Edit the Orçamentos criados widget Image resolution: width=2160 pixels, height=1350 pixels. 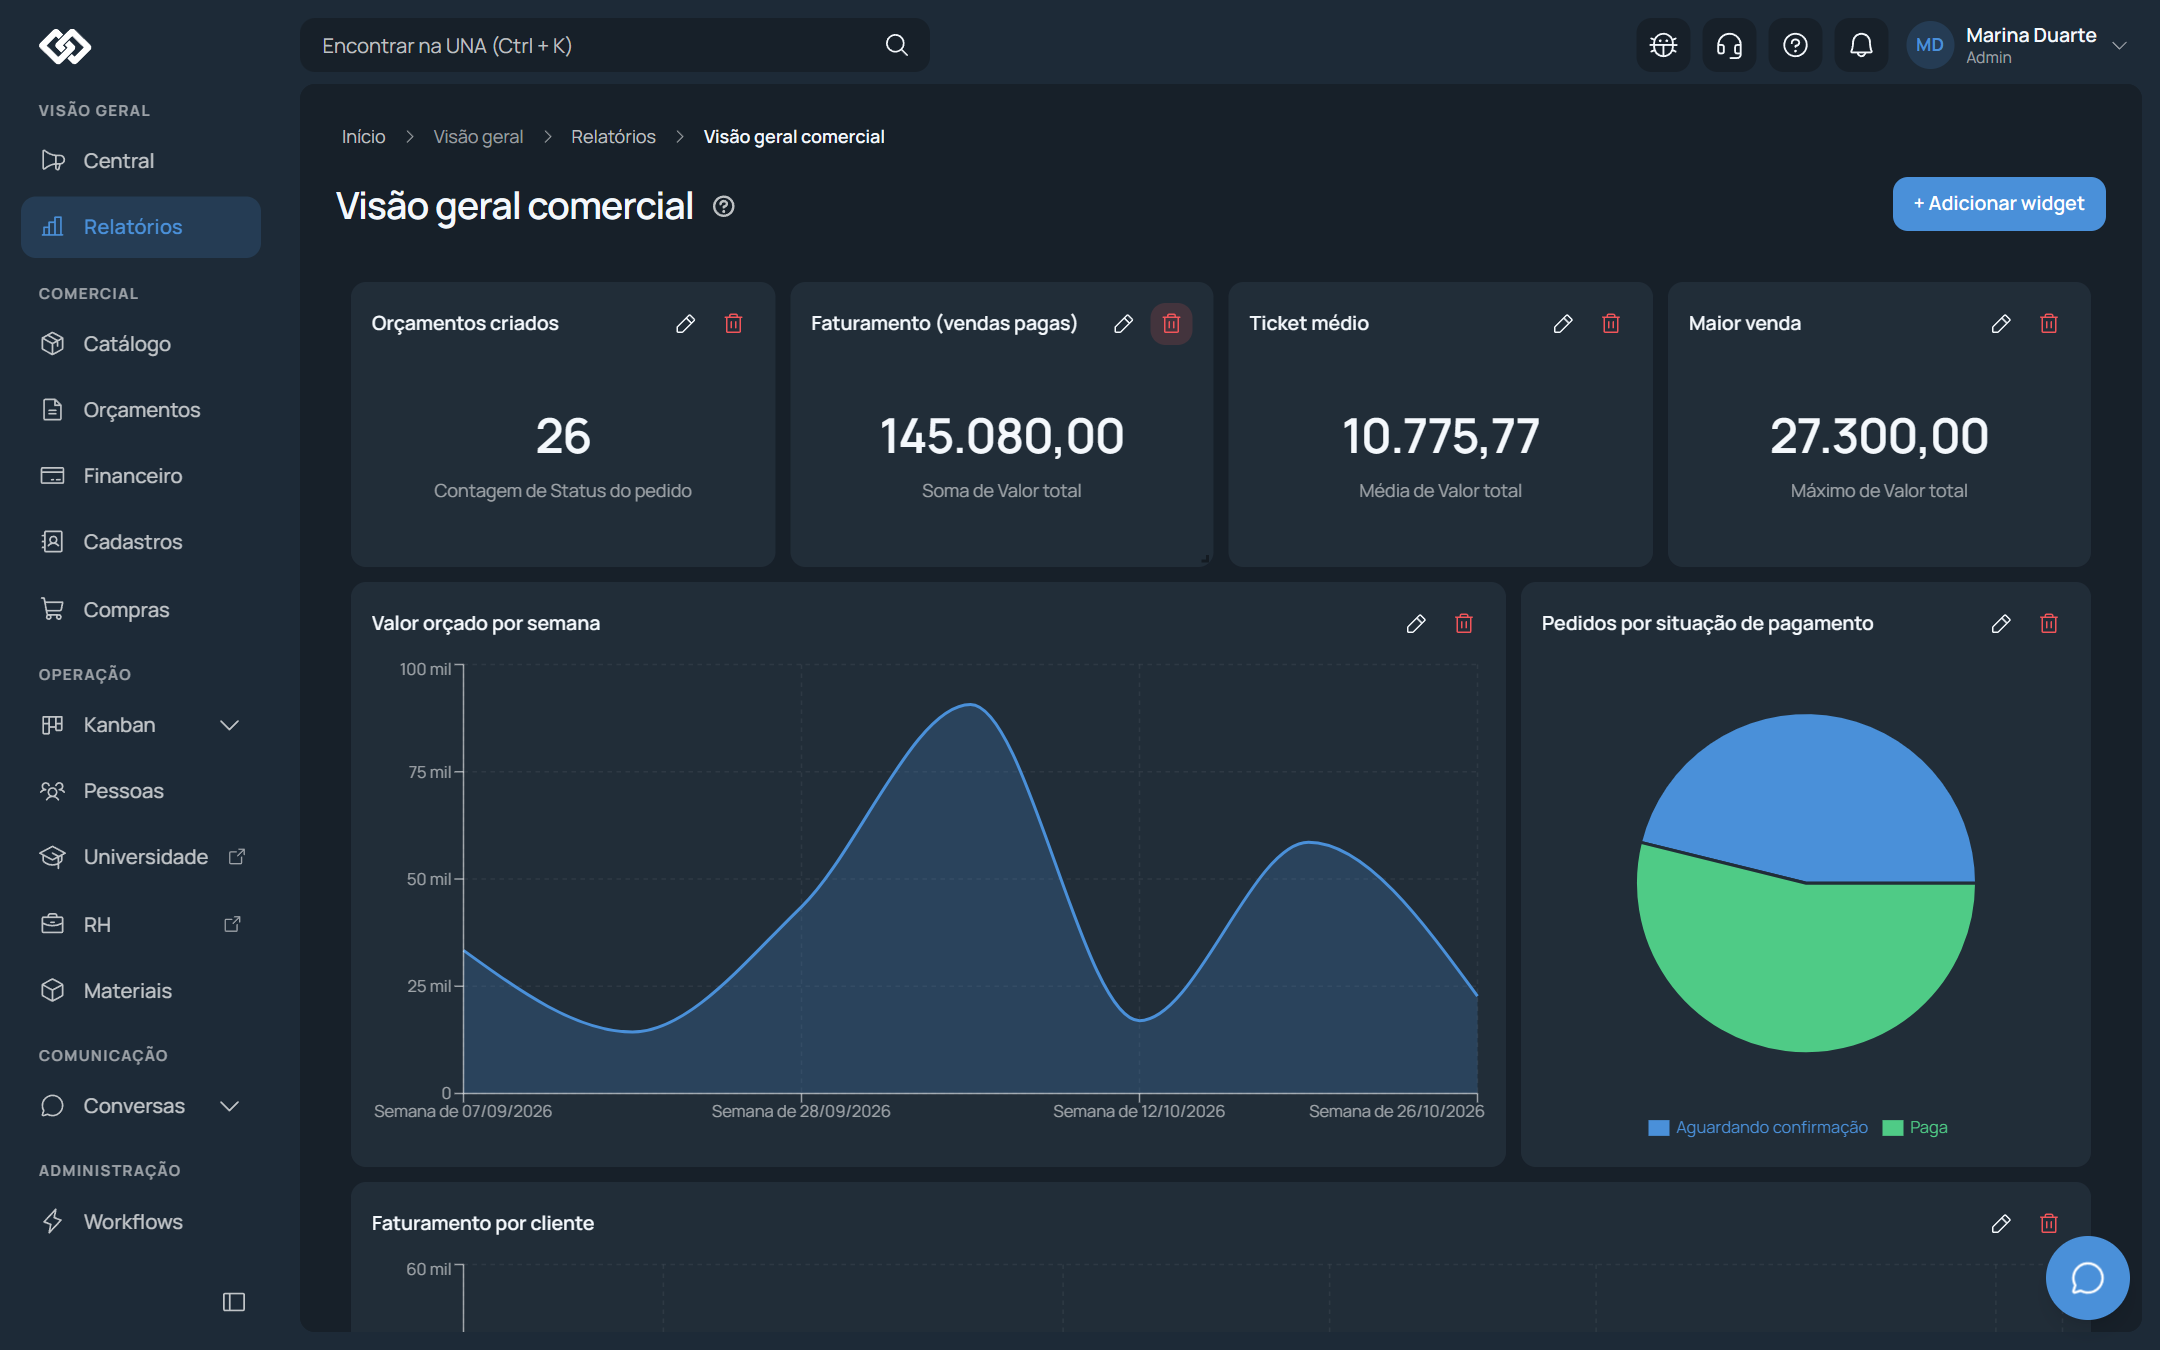685,324
